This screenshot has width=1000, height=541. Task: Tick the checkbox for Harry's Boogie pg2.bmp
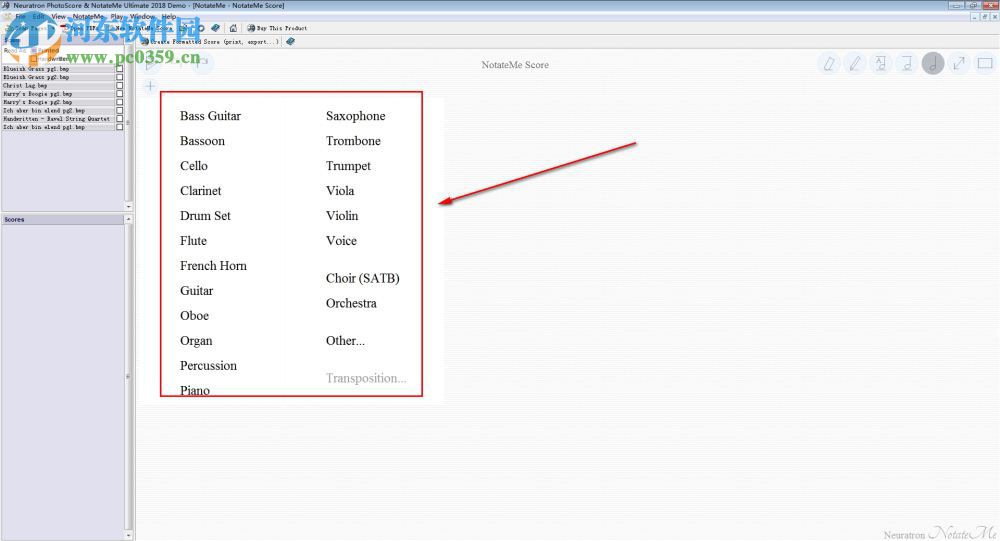pos(119,102)
